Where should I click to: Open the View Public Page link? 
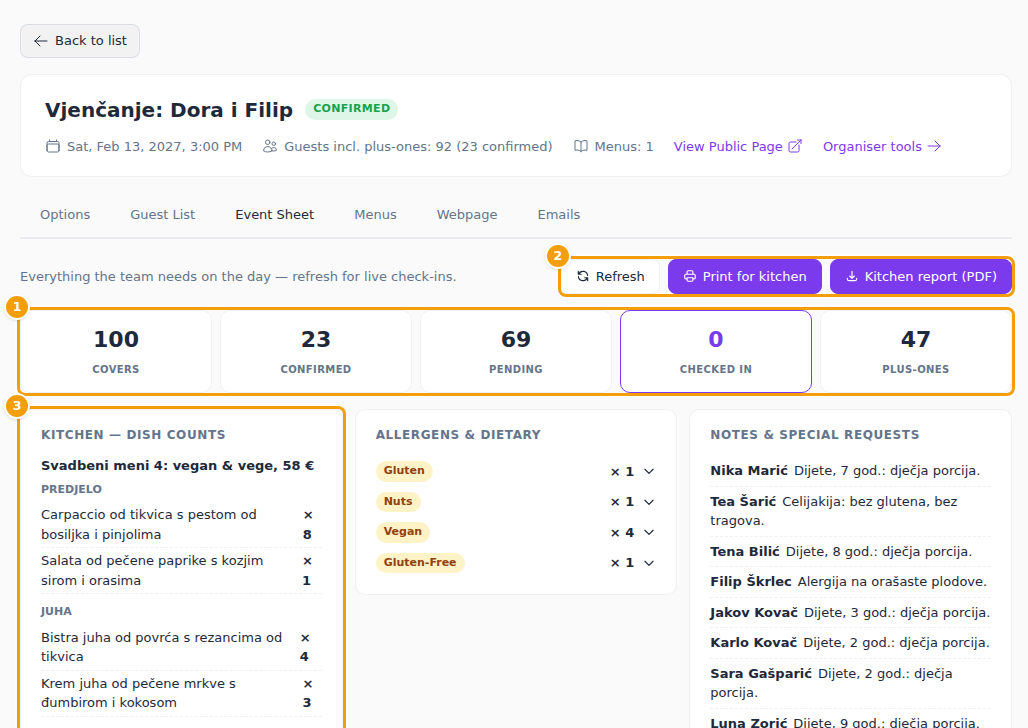[738, 146]
